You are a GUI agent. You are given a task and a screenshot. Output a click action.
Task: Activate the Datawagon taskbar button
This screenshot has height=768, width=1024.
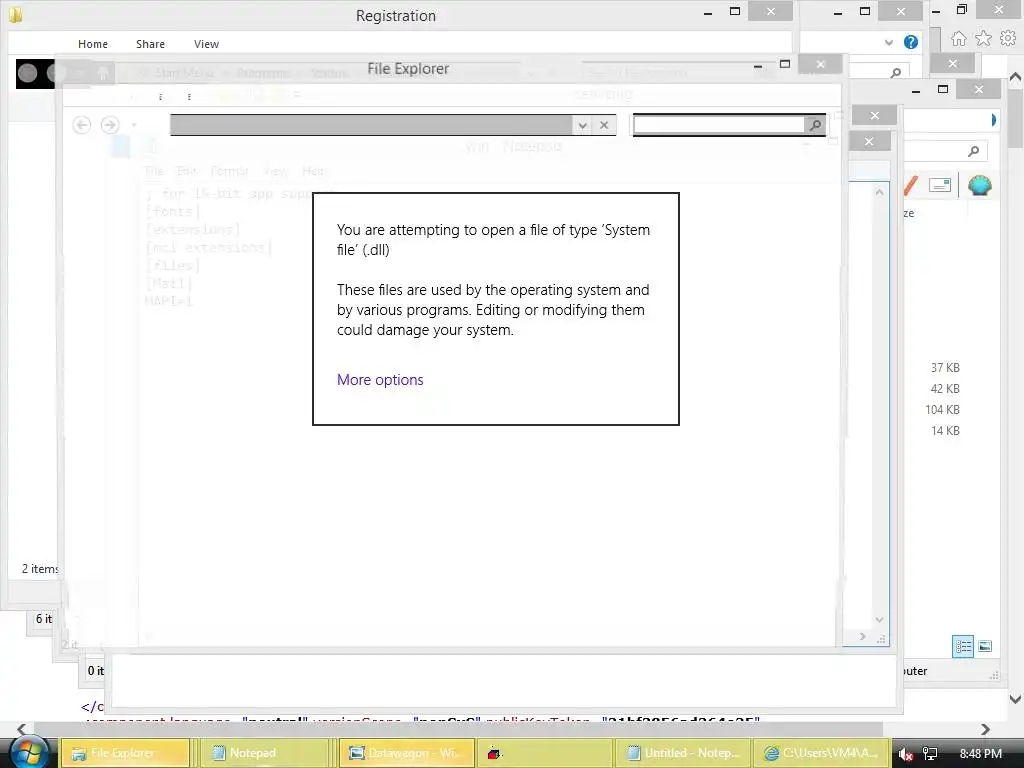408,753
